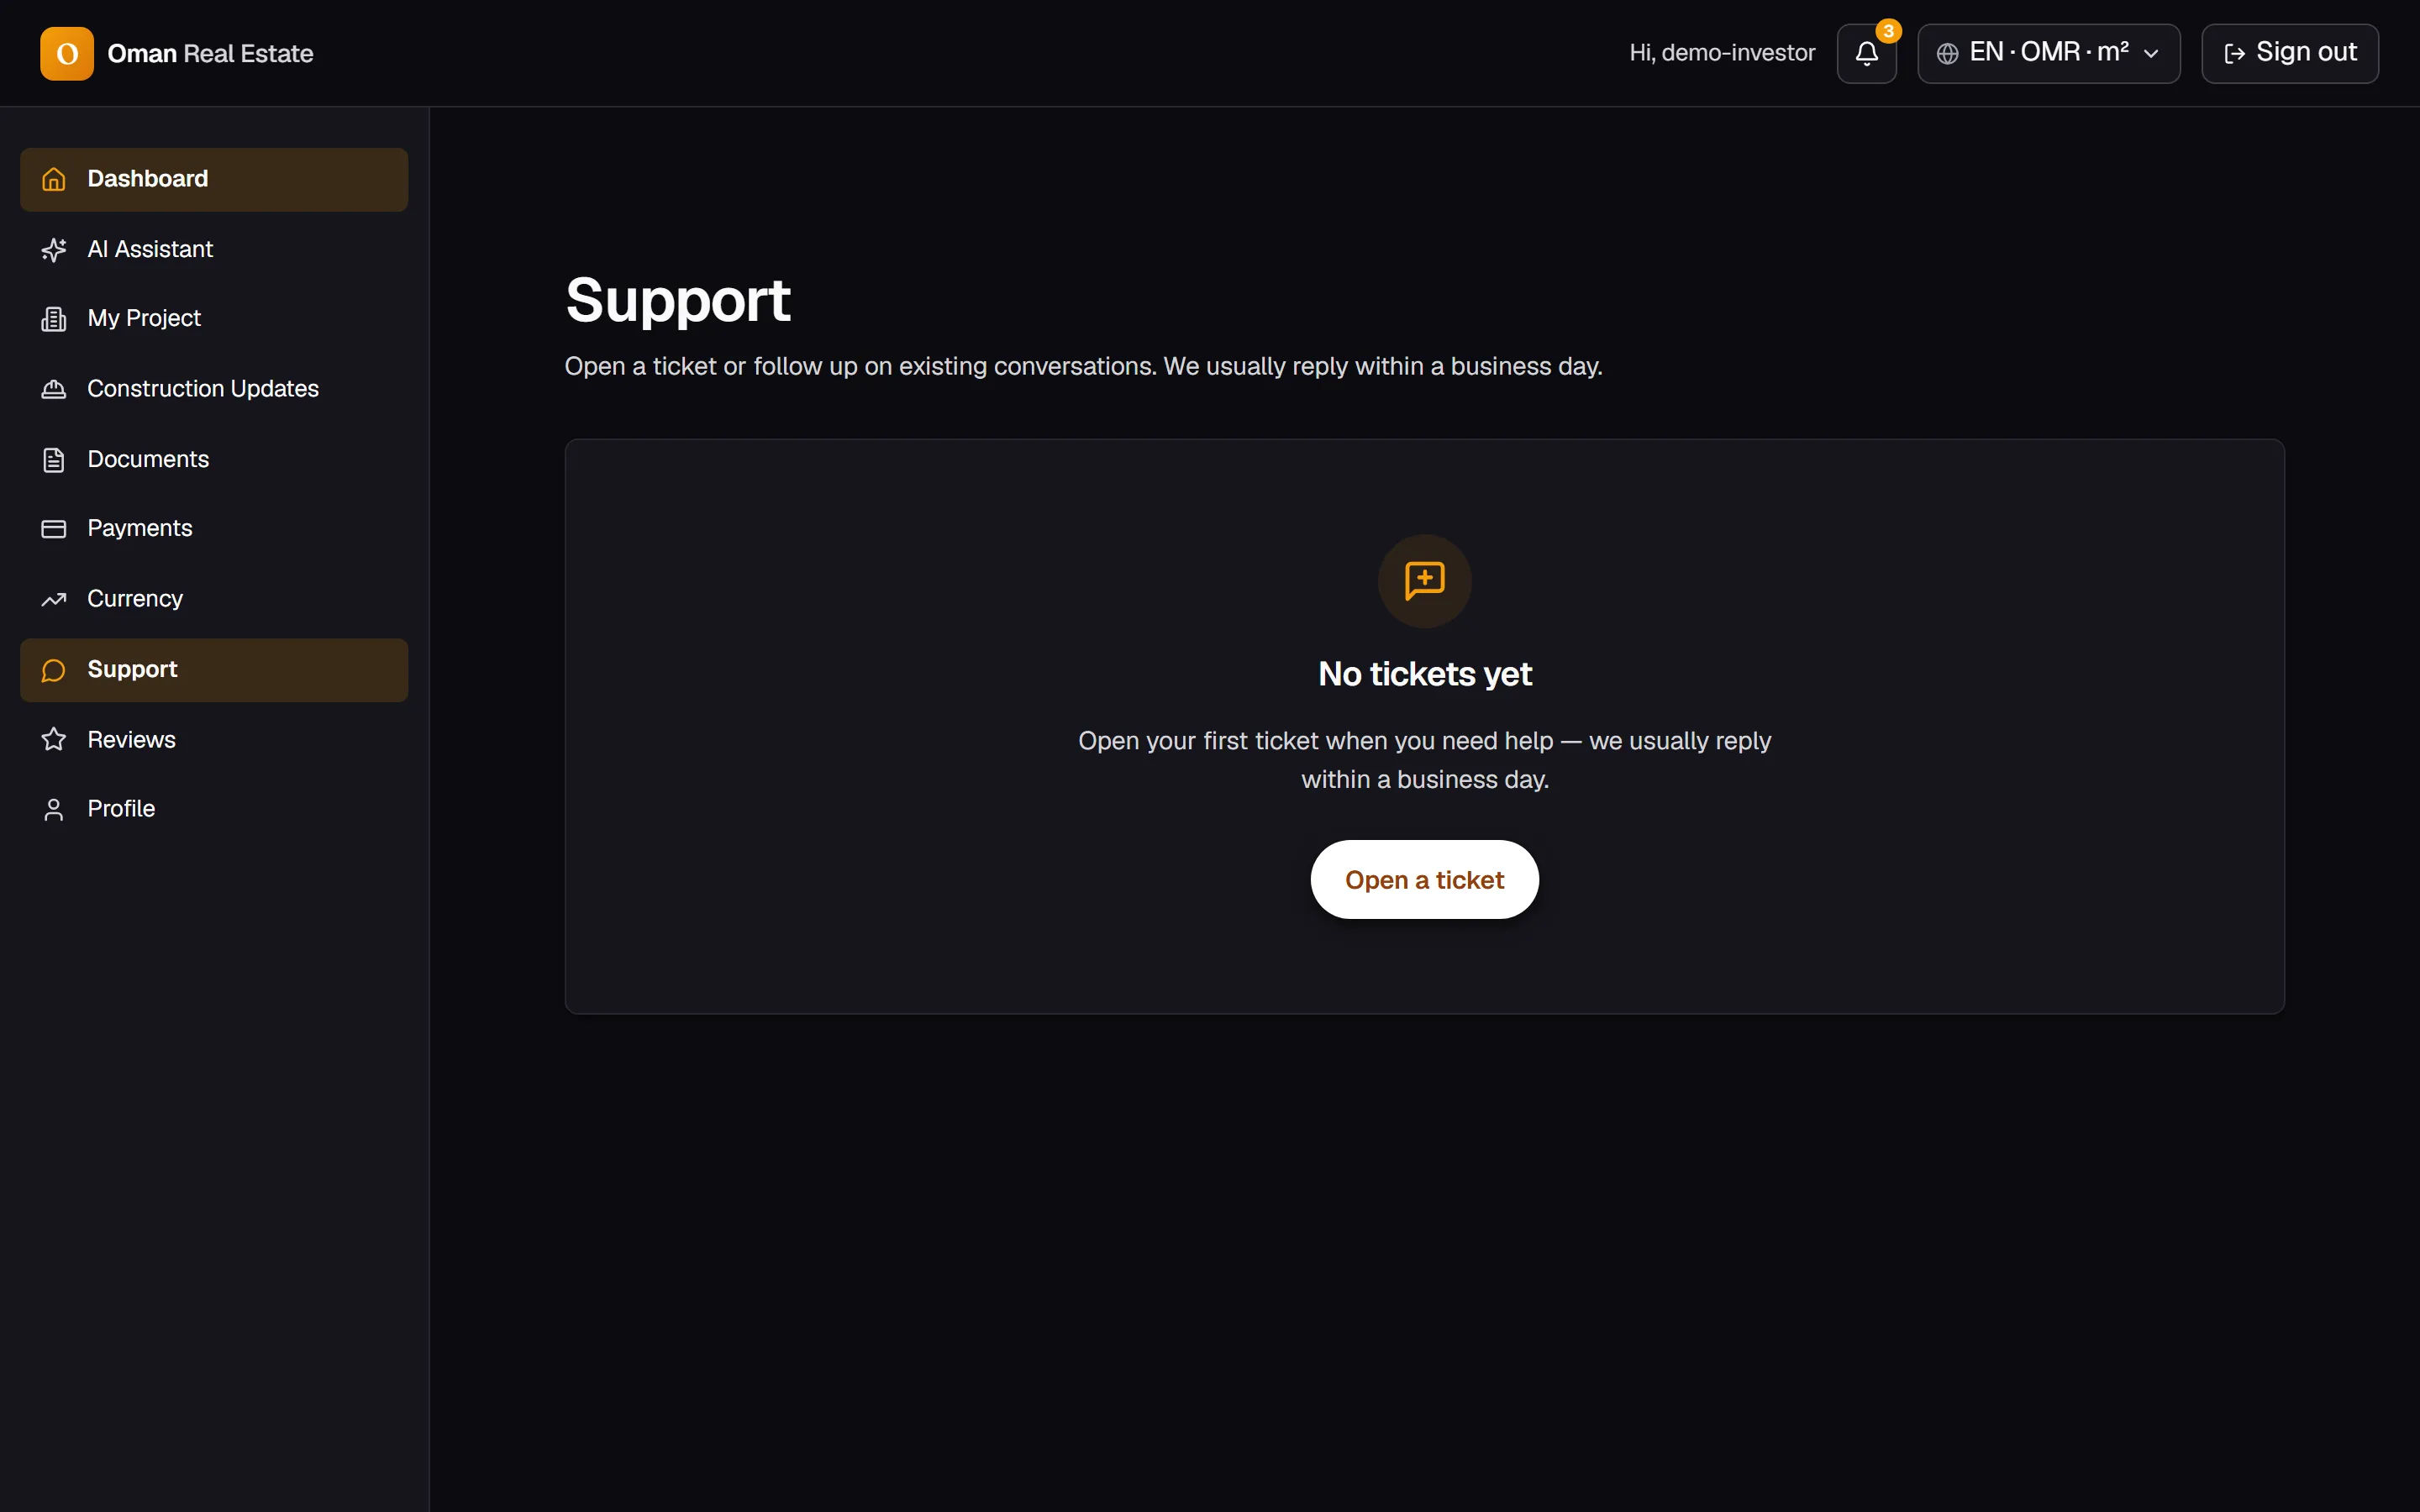The image size is (2420, 1512).
Task: Click the globe icon in language selector
Action: point(1947,53)
